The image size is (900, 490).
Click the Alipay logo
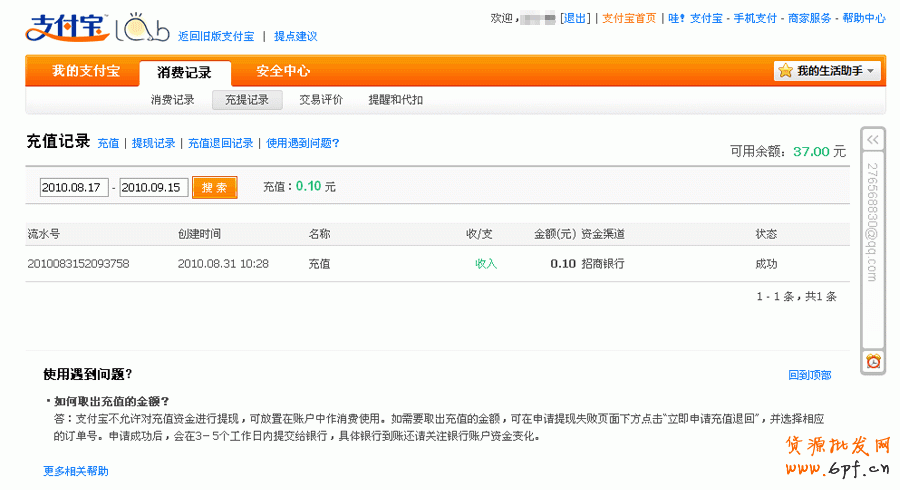68,27
